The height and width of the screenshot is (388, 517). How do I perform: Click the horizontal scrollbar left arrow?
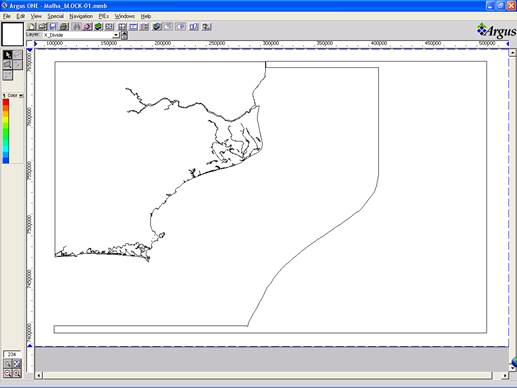click(39, 375)
